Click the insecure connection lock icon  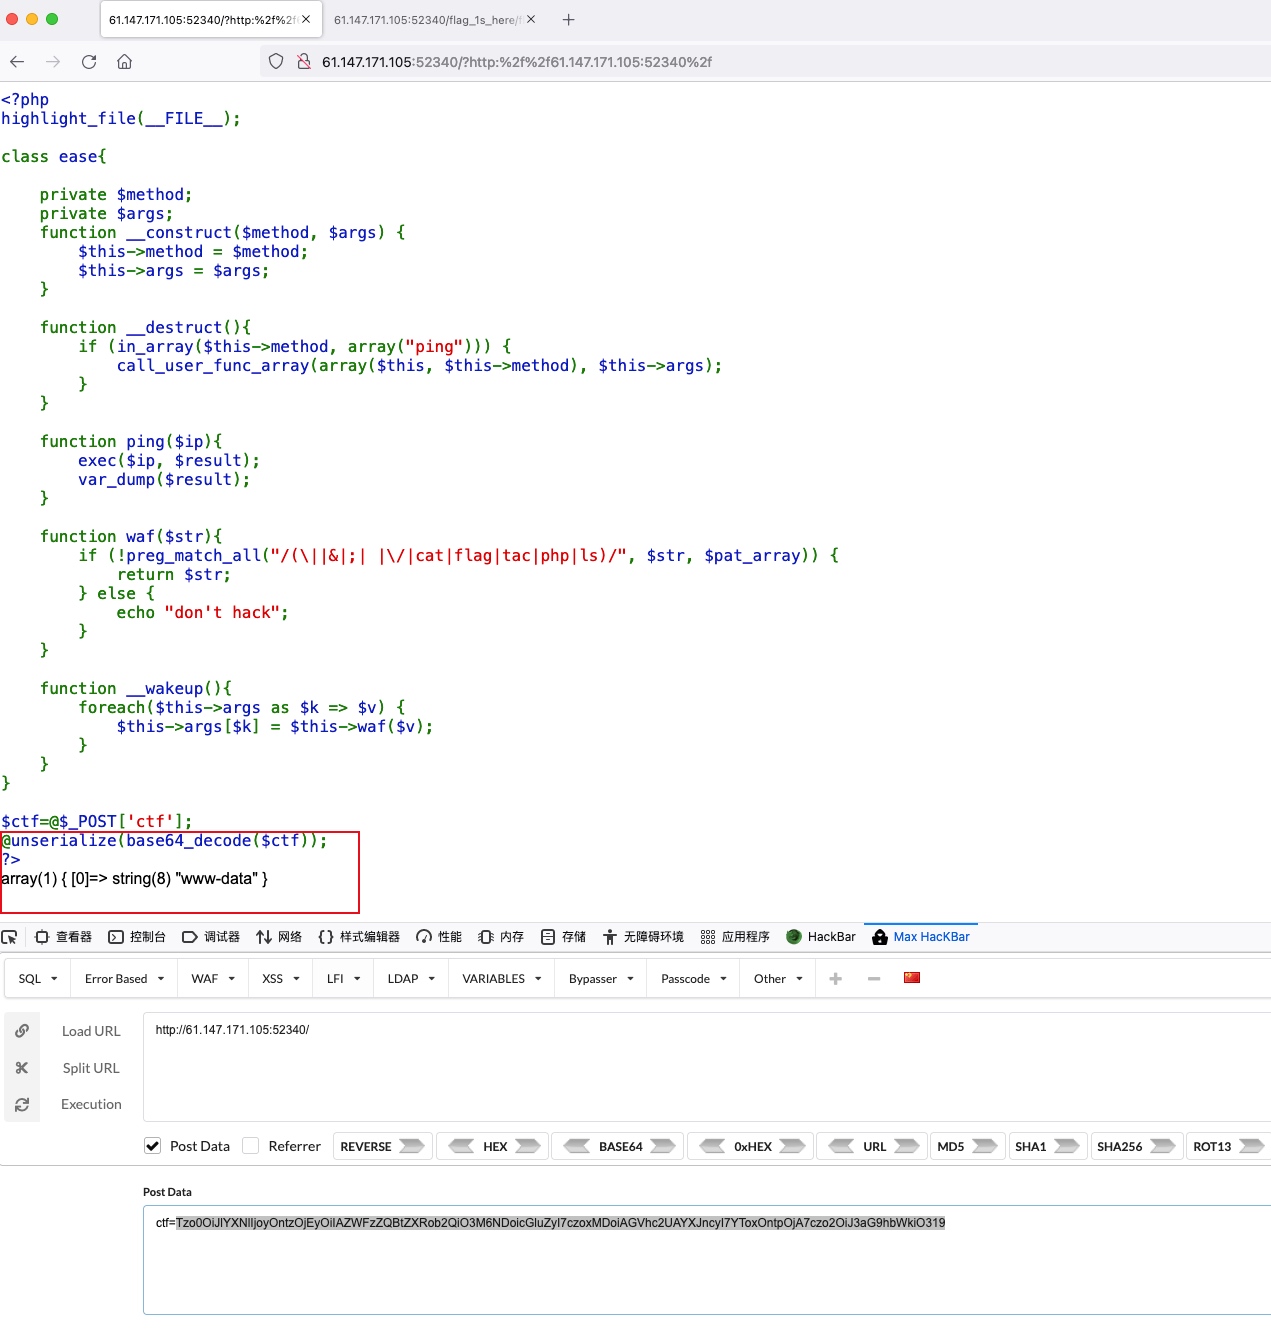(x=304, y=62)
